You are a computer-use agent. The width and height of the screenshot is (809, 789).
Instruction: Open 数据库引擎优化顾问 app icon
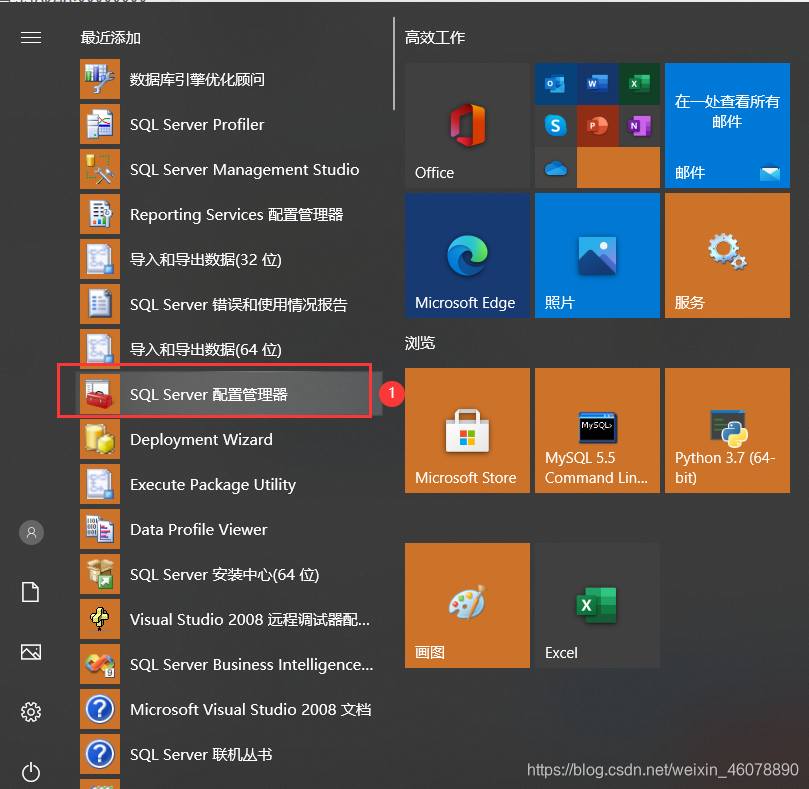[x=100, y=79]
